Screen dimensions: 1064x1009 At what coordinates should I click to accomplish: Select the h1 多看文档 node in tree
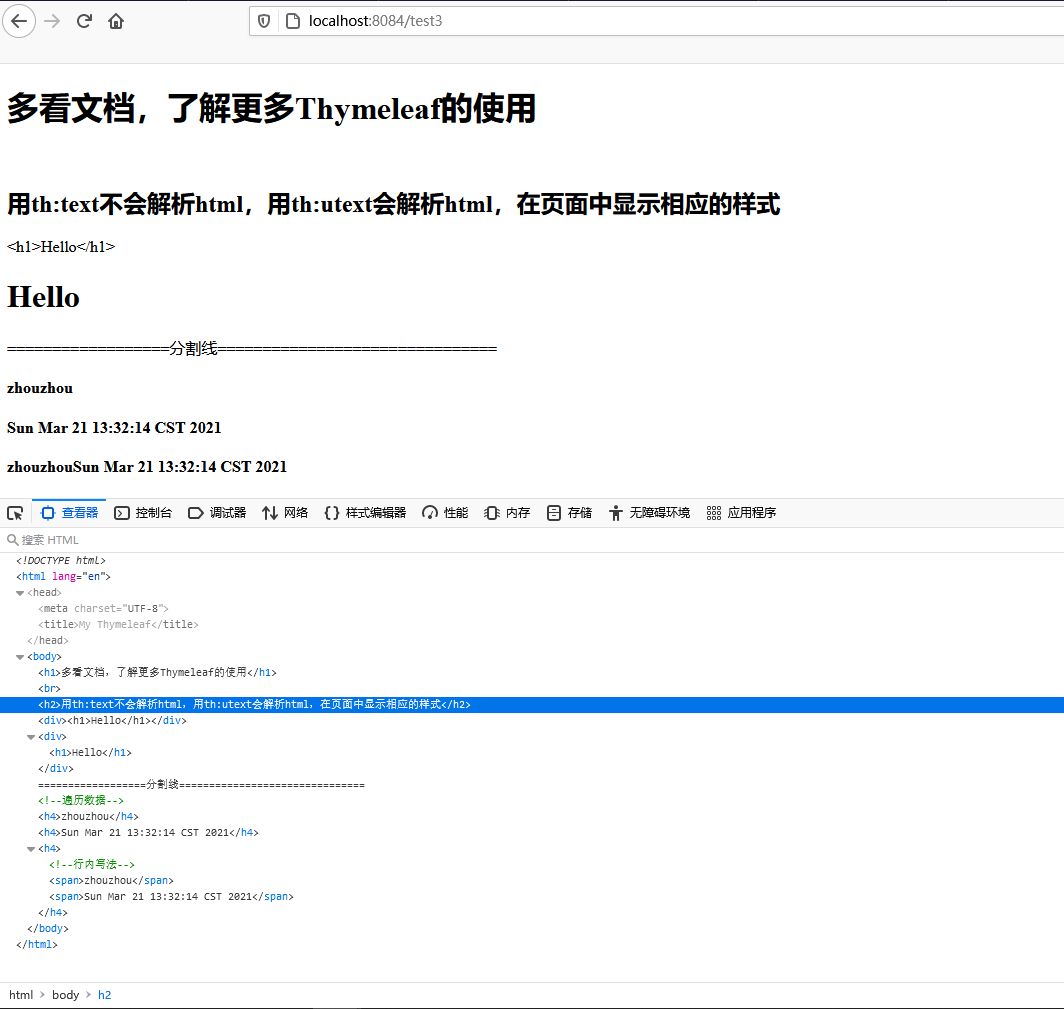click(x=157, y=672)
